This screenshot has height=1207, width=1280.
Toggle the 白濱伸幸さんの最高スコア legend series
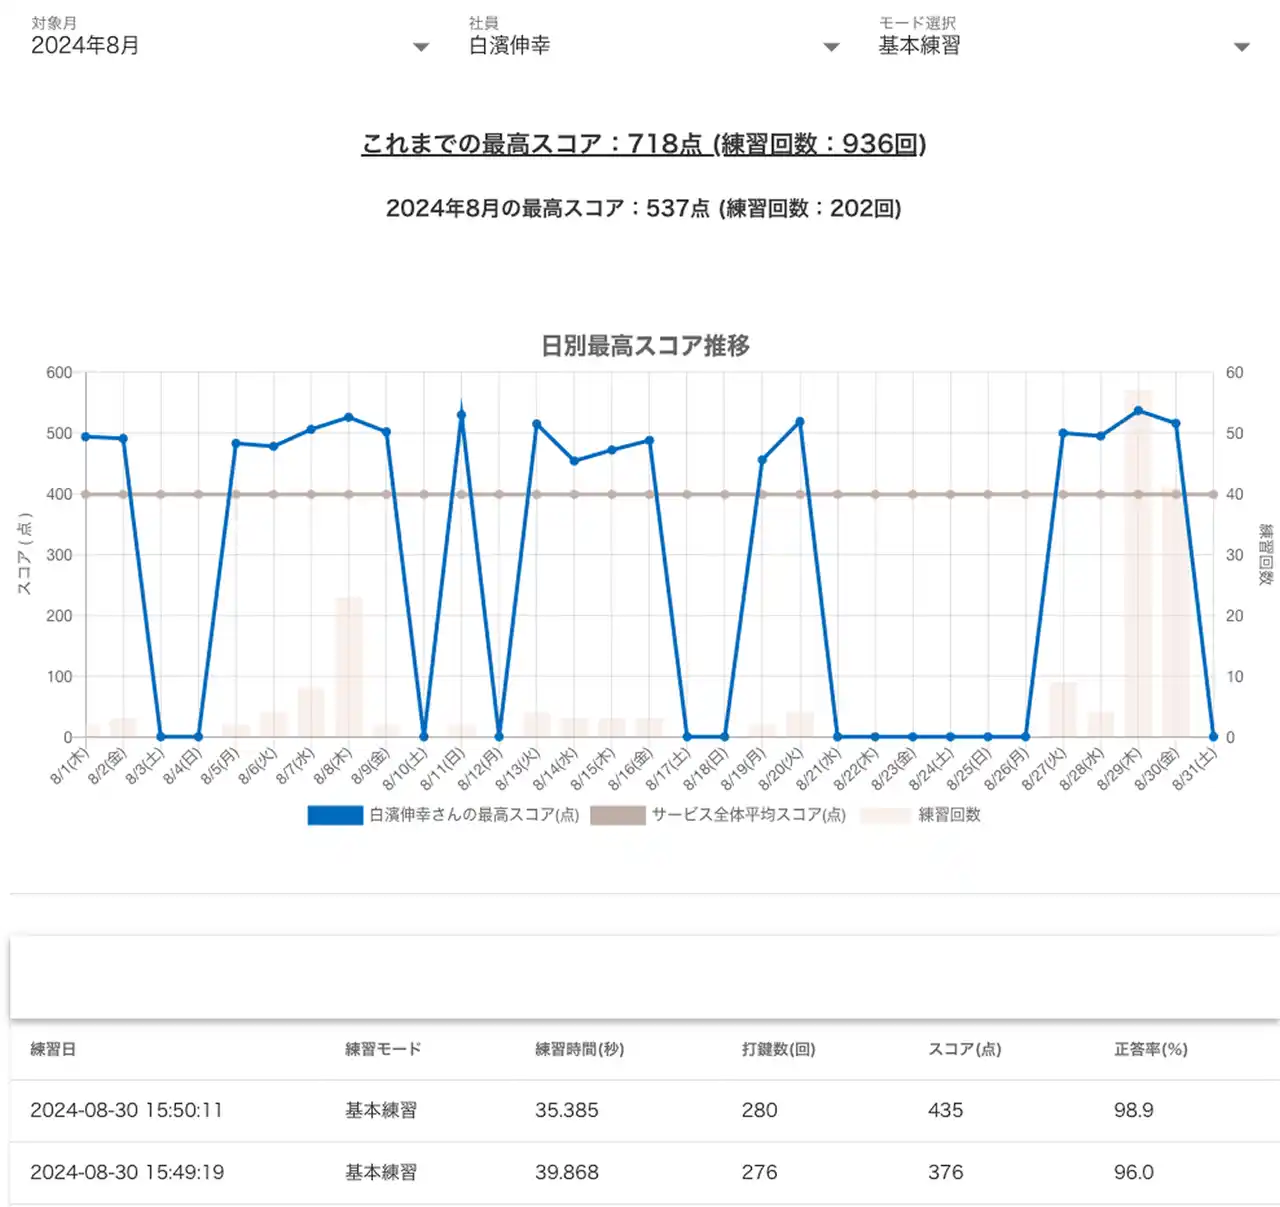point(443,815)
